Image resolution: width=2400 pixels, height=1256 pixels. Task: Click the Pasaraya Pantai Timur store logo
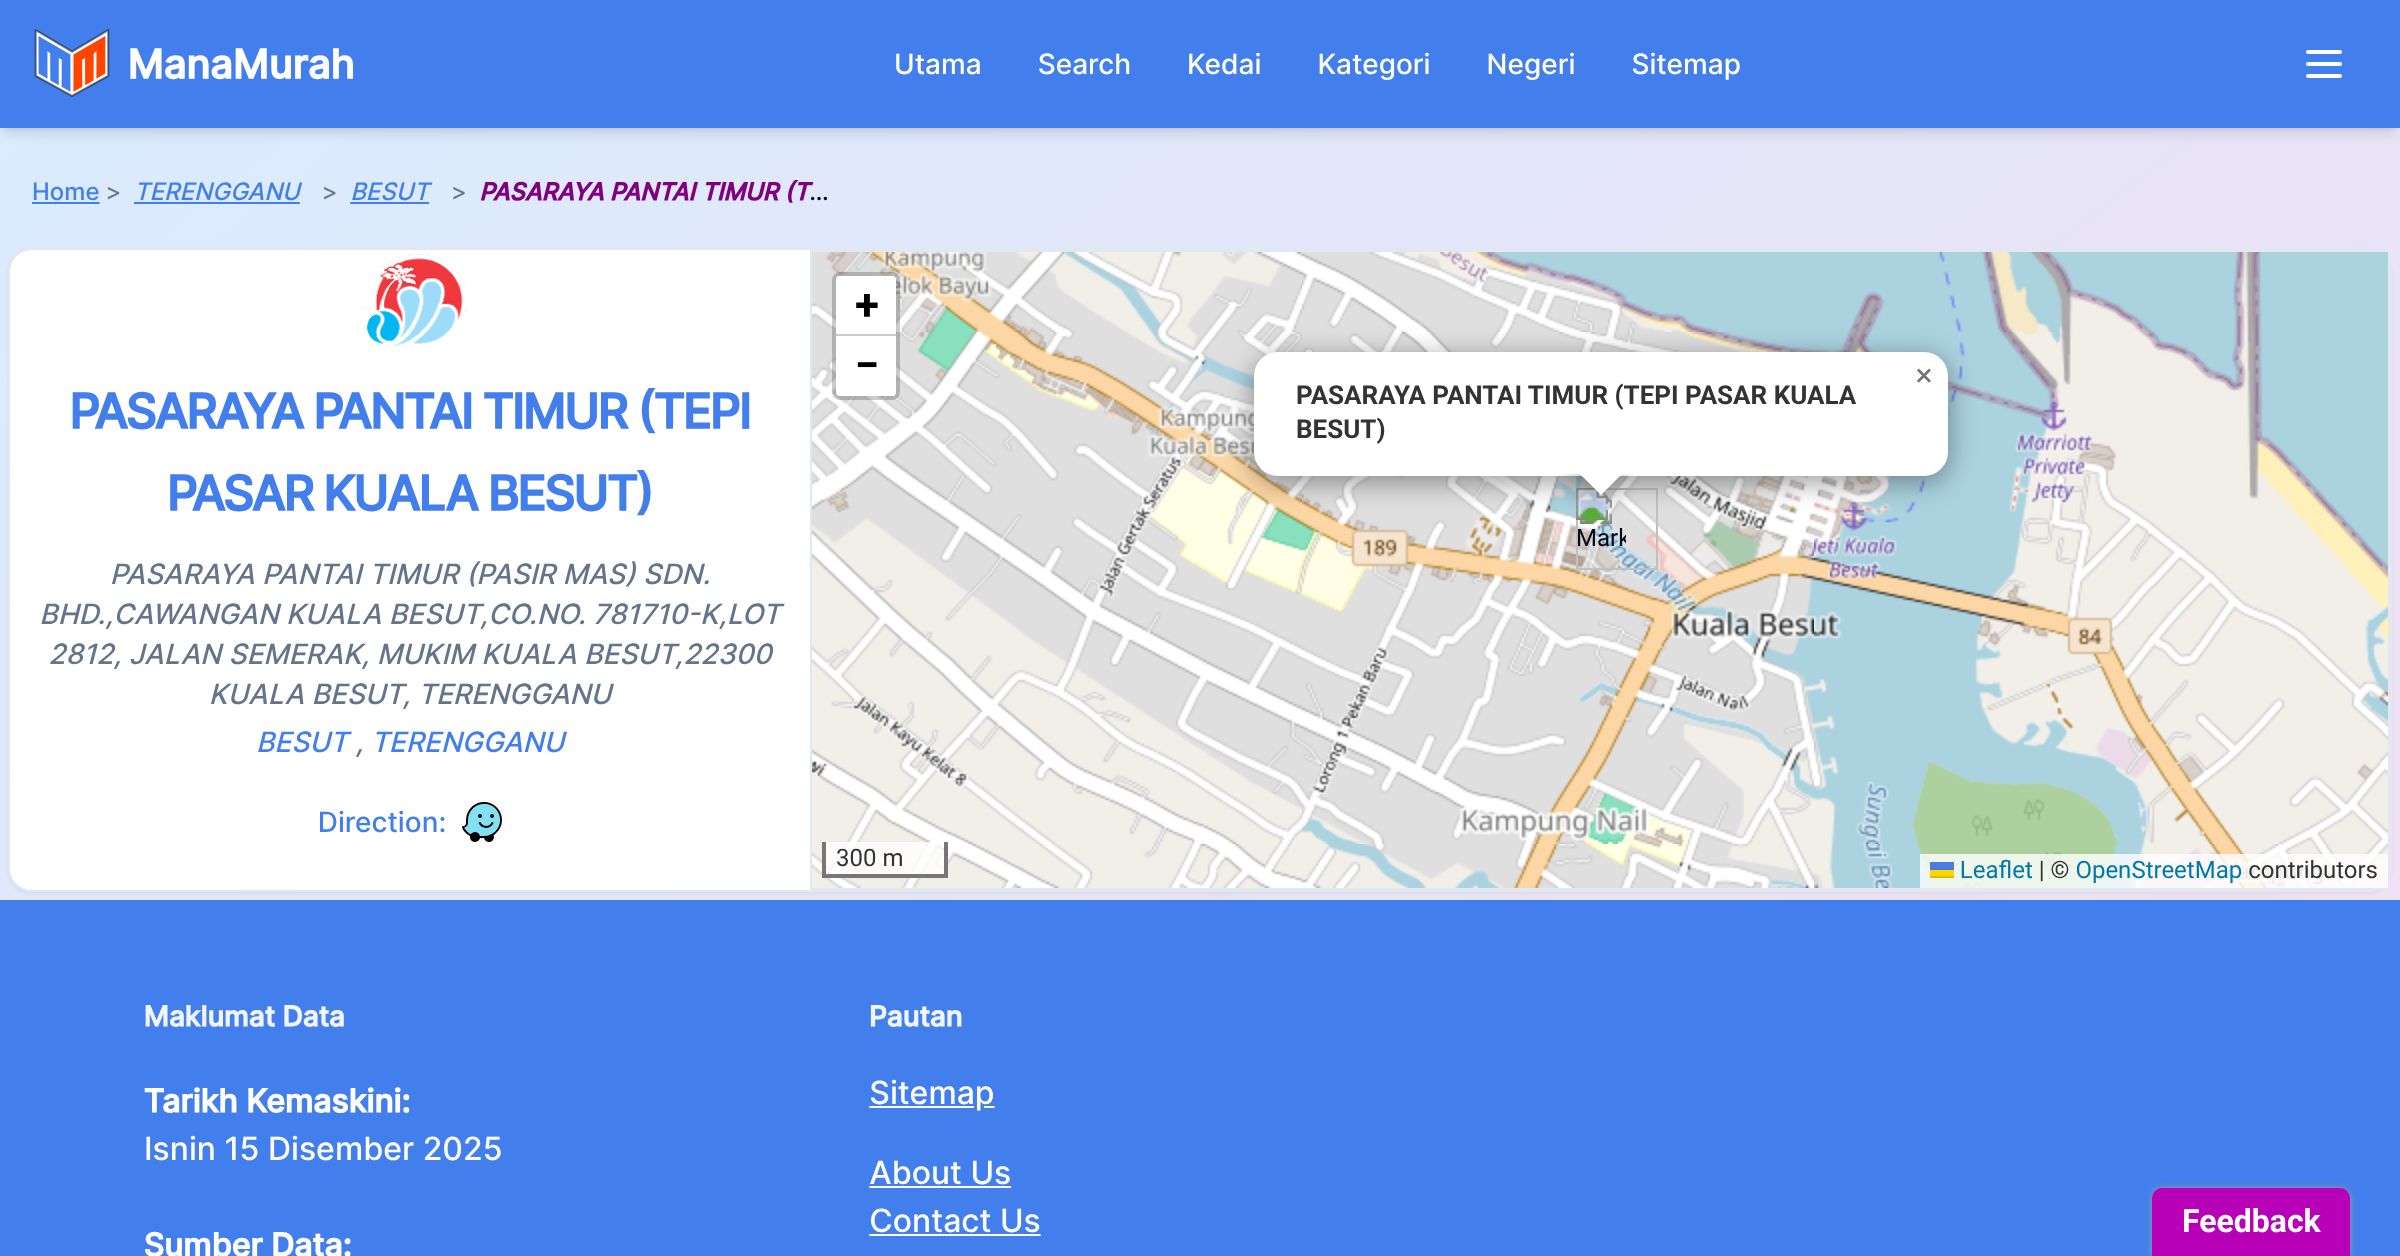pos(414,302)
